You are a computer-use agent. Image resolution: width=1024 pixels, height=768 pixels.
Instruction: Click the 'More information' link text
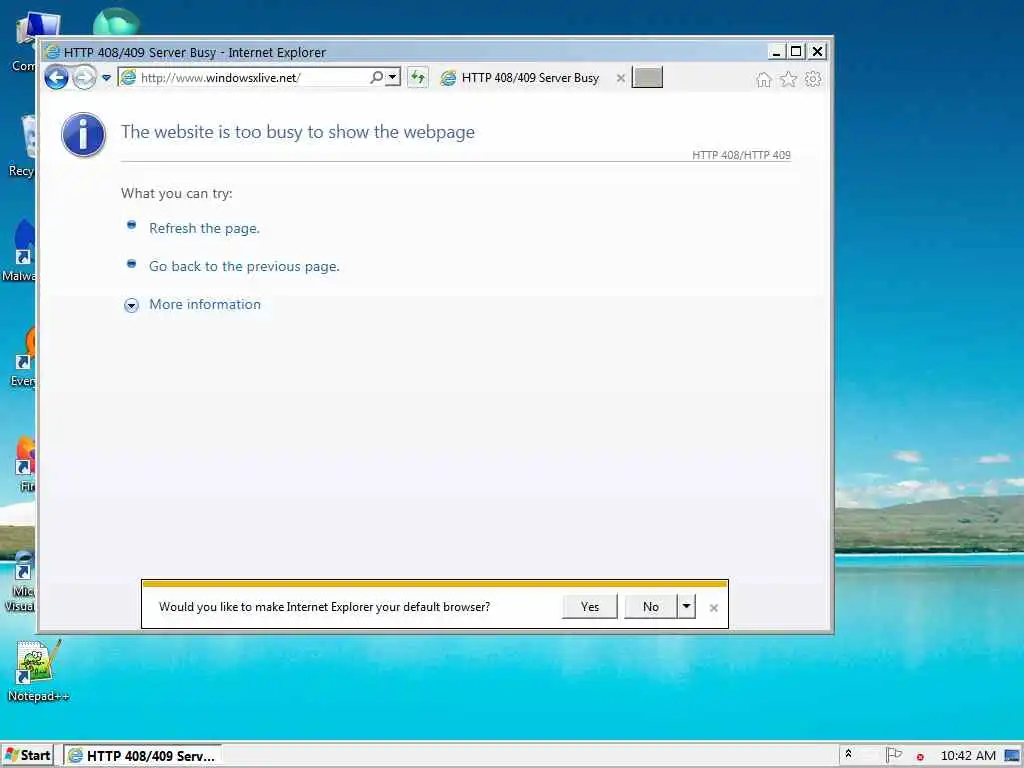205,304
